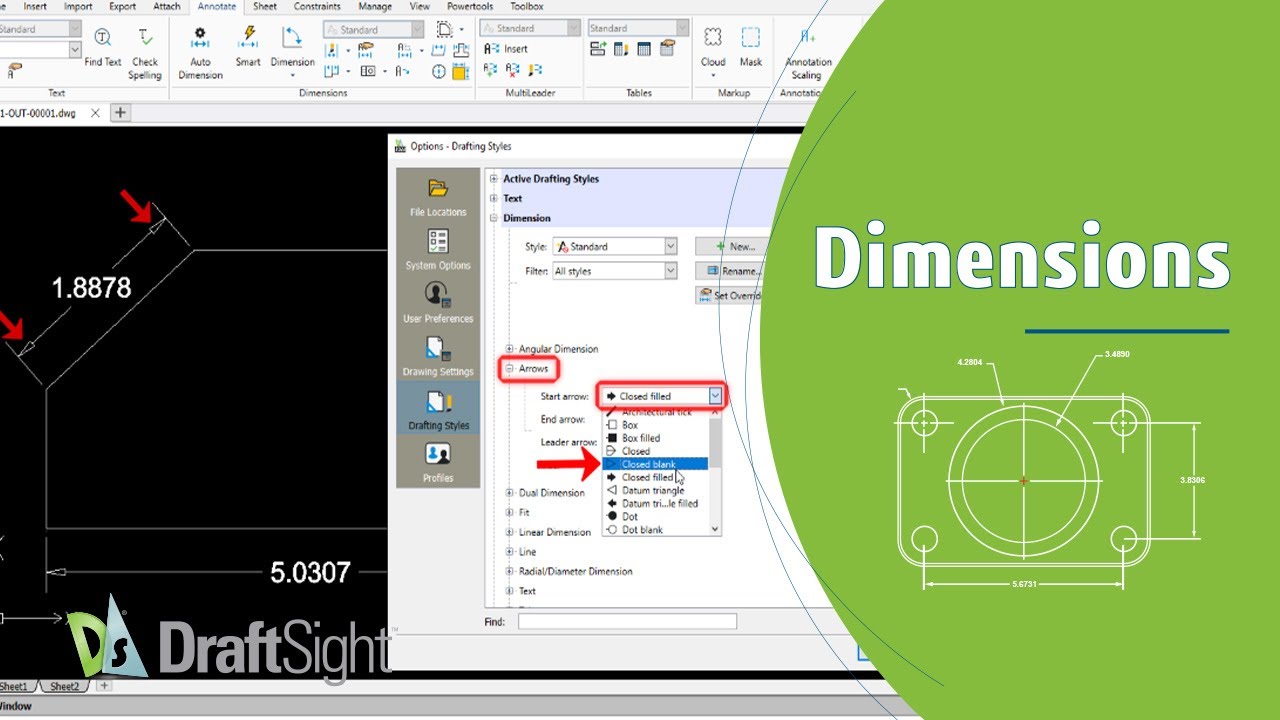
Task: Select Box arrow style
Action: point(655,425)
